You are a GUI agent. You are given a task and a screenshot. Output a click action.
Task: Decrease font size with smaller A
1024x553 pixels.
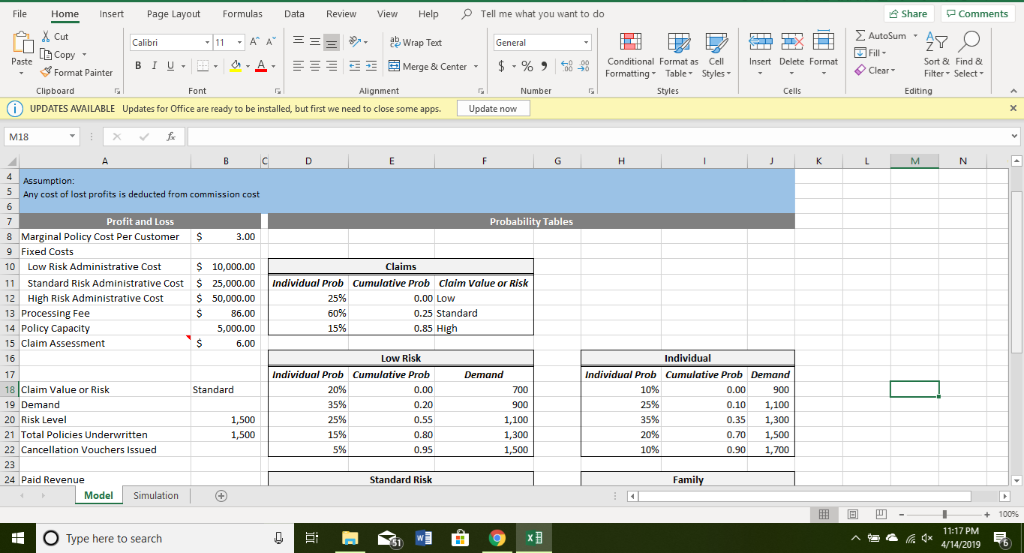pyautogui.click(x=271, y=42)
